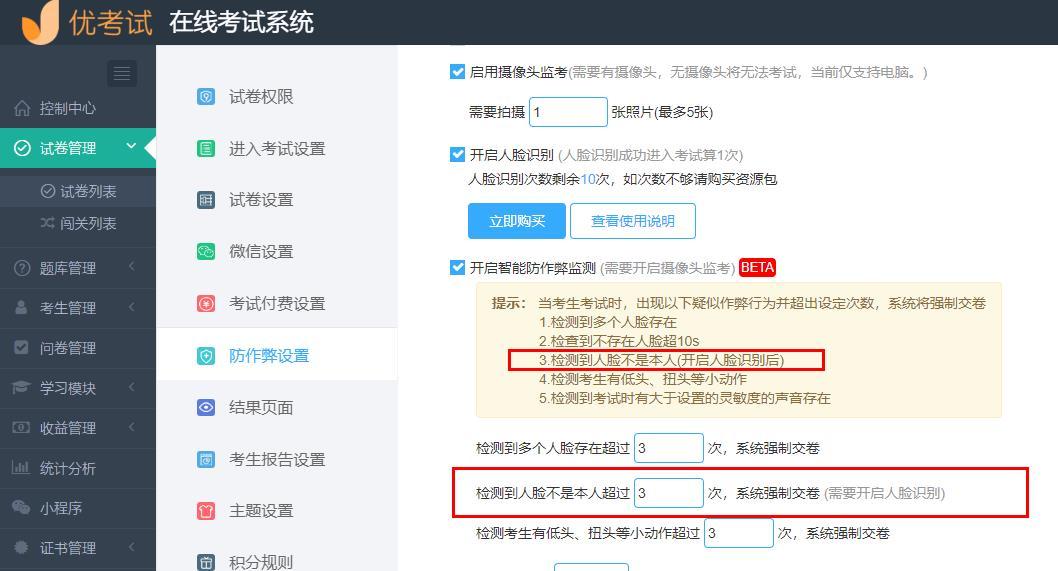Uncheck 开启智能防作弊监测 checkbox

pos(457,267)
